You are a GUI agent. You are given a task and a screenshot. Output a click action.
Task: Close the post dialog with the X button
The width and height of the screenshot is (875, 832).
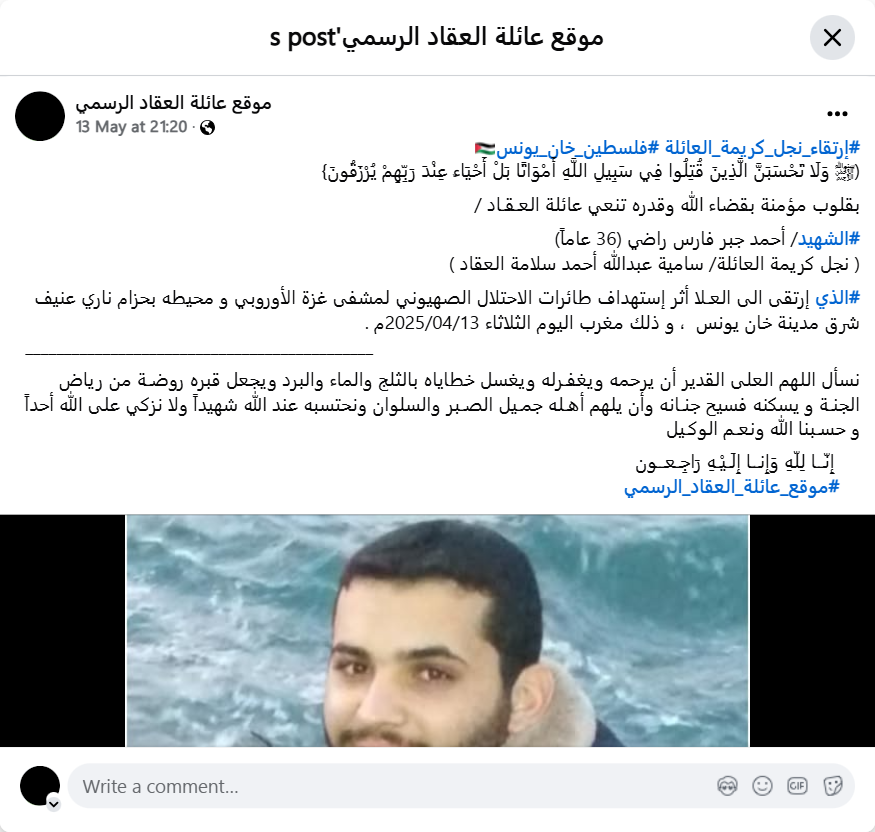tap(832, 38)
